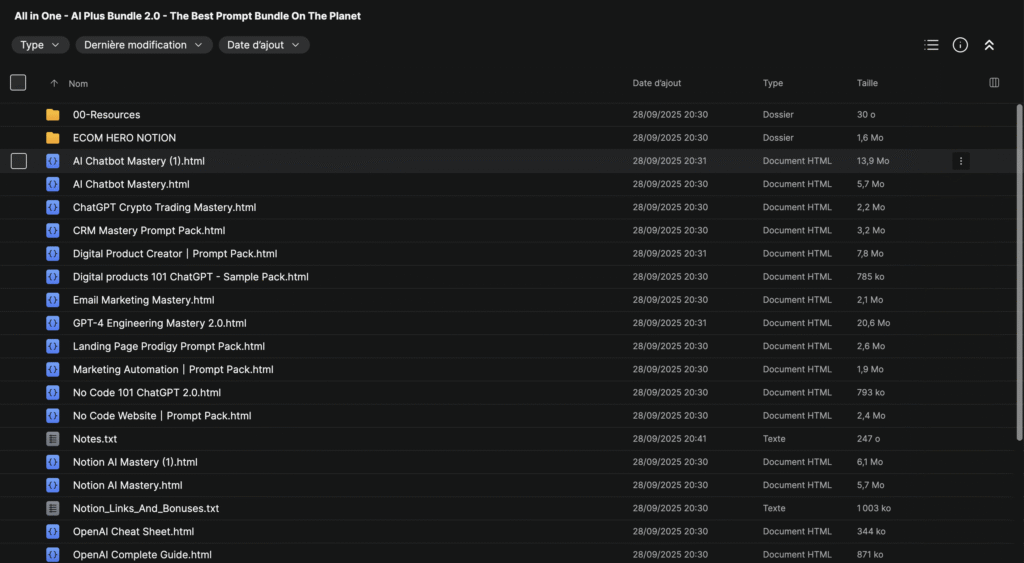The width and height of the screenshot is (1024, 563).
Task: Sort by the Taille column header
Action: tap(867, 83)
